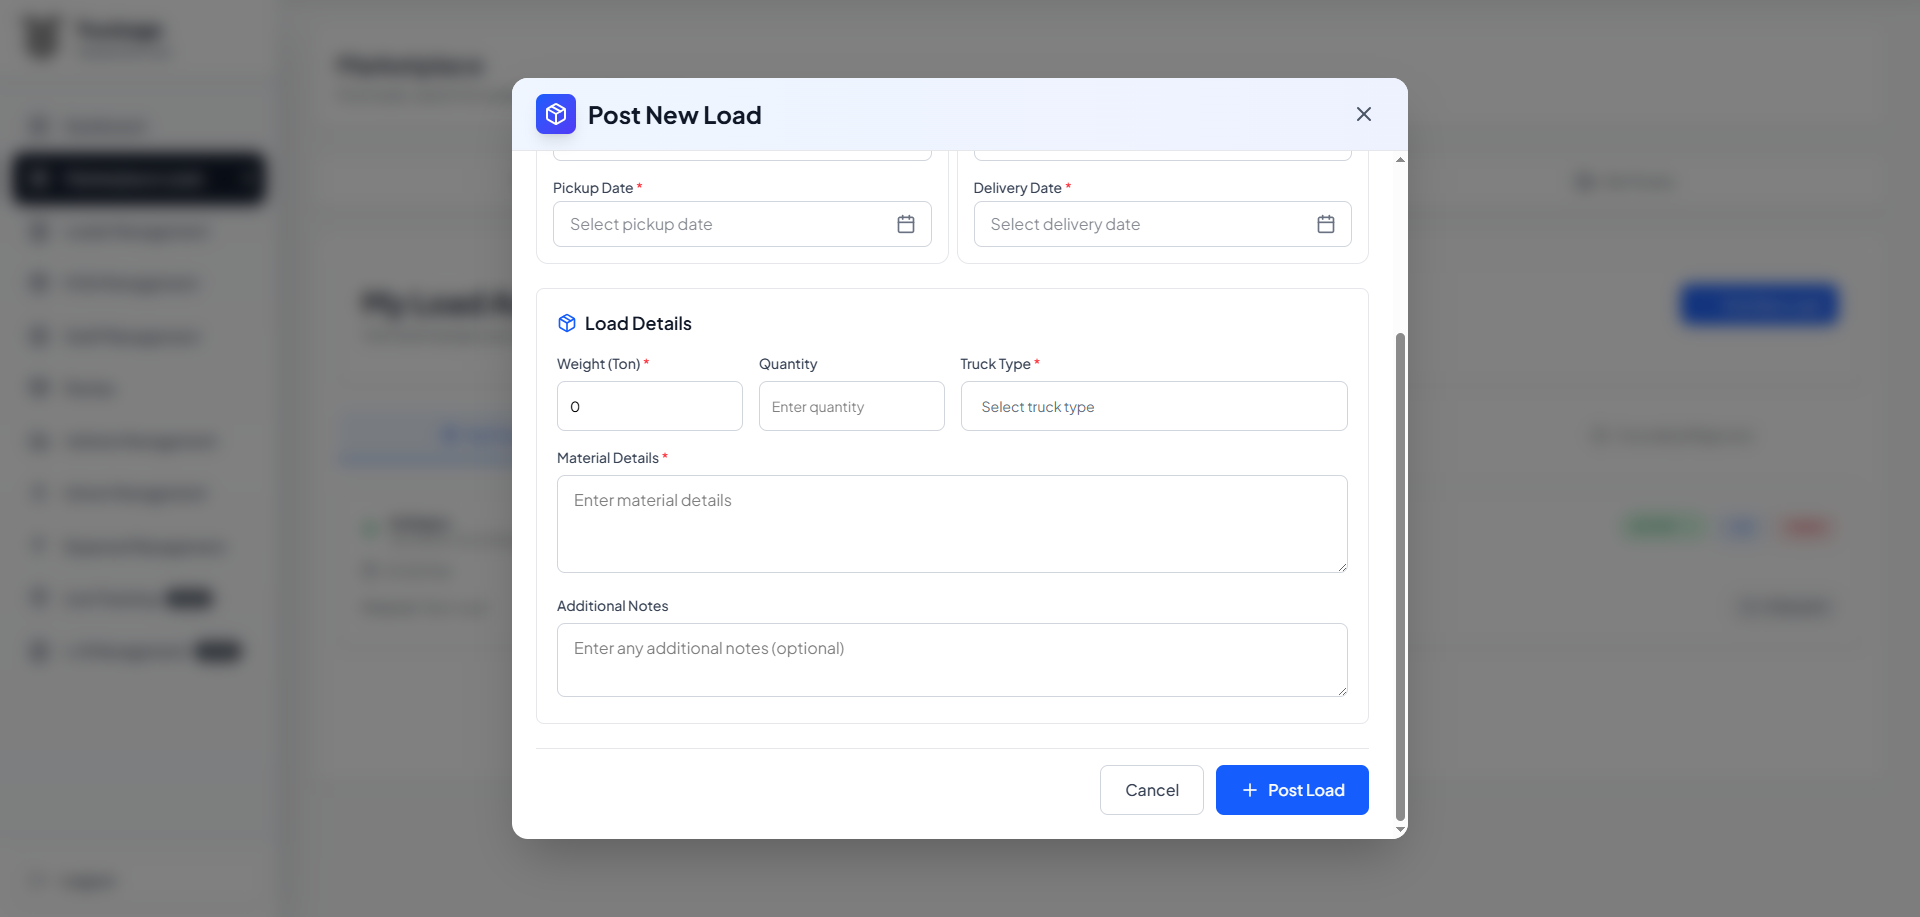Click the Post New Load box icon

pyautogui.click(x=556, y=114)
